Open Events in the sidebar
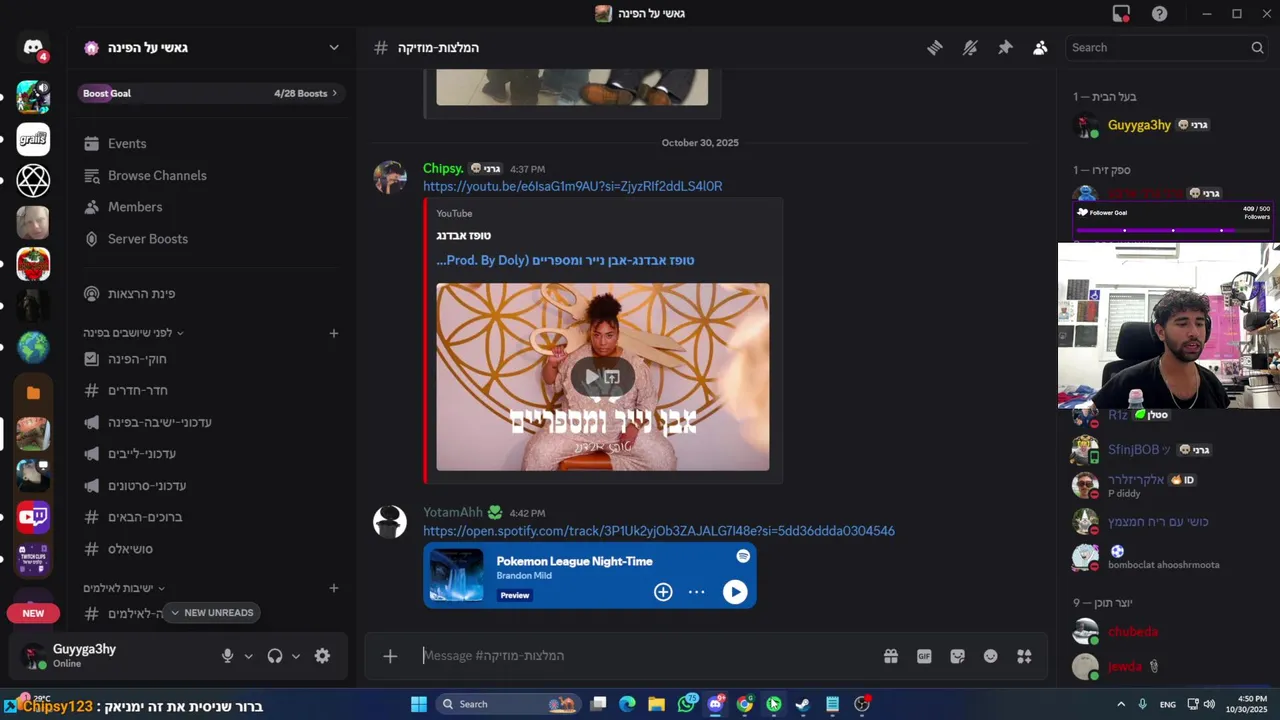The height and width of the screenshot is (720, 1280). 212,144
